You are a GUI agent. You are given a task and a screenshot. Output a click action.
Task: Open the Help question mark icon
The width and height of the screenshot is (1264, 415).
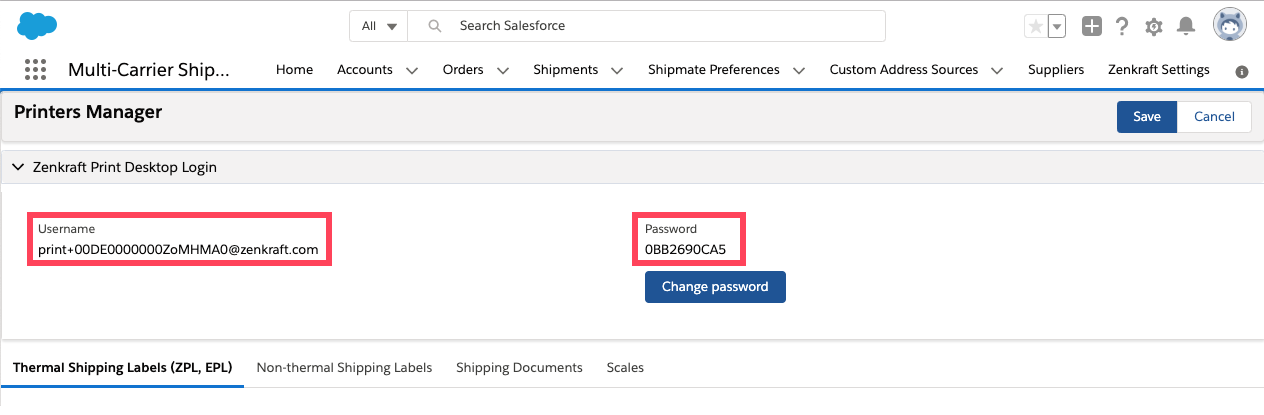pyautogui.click(x=1122, y=26)
